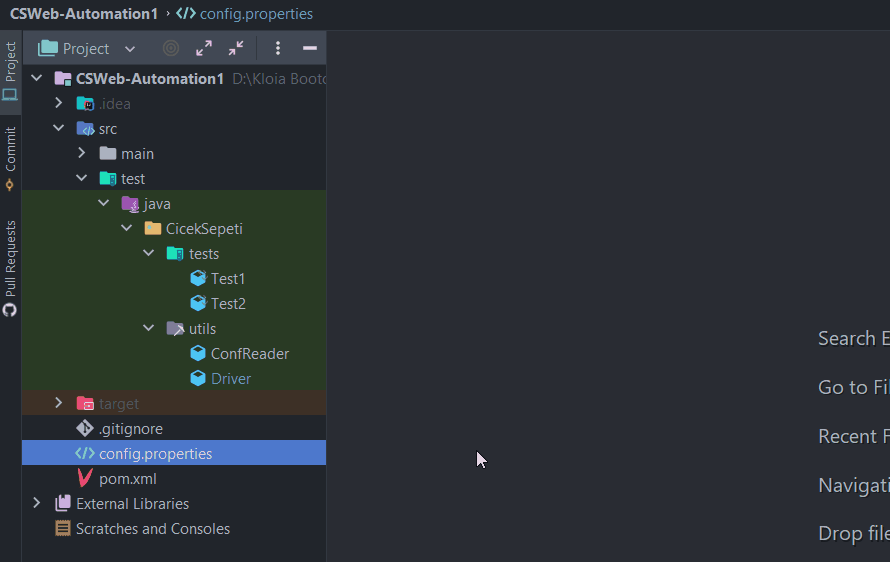Hide the Project tool window
This screenshot has width=890, height=562.
click(x=310, y=48)
